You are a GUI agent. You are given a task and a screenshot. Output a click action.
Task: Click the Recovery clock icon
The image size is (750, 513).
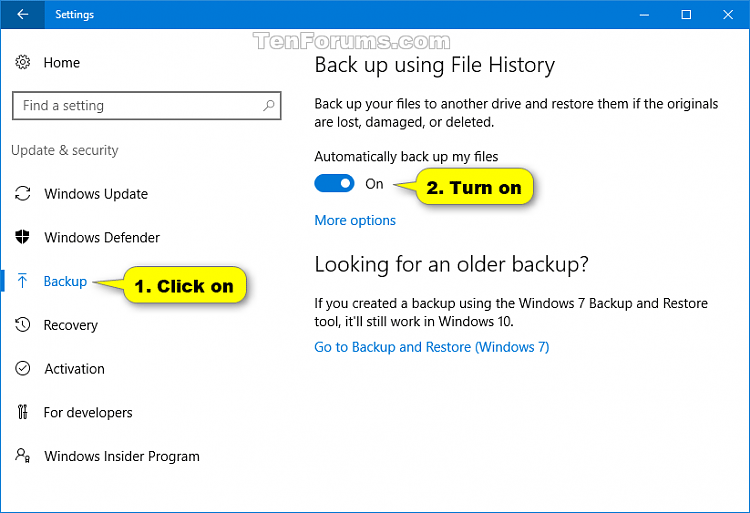[22, 325]
